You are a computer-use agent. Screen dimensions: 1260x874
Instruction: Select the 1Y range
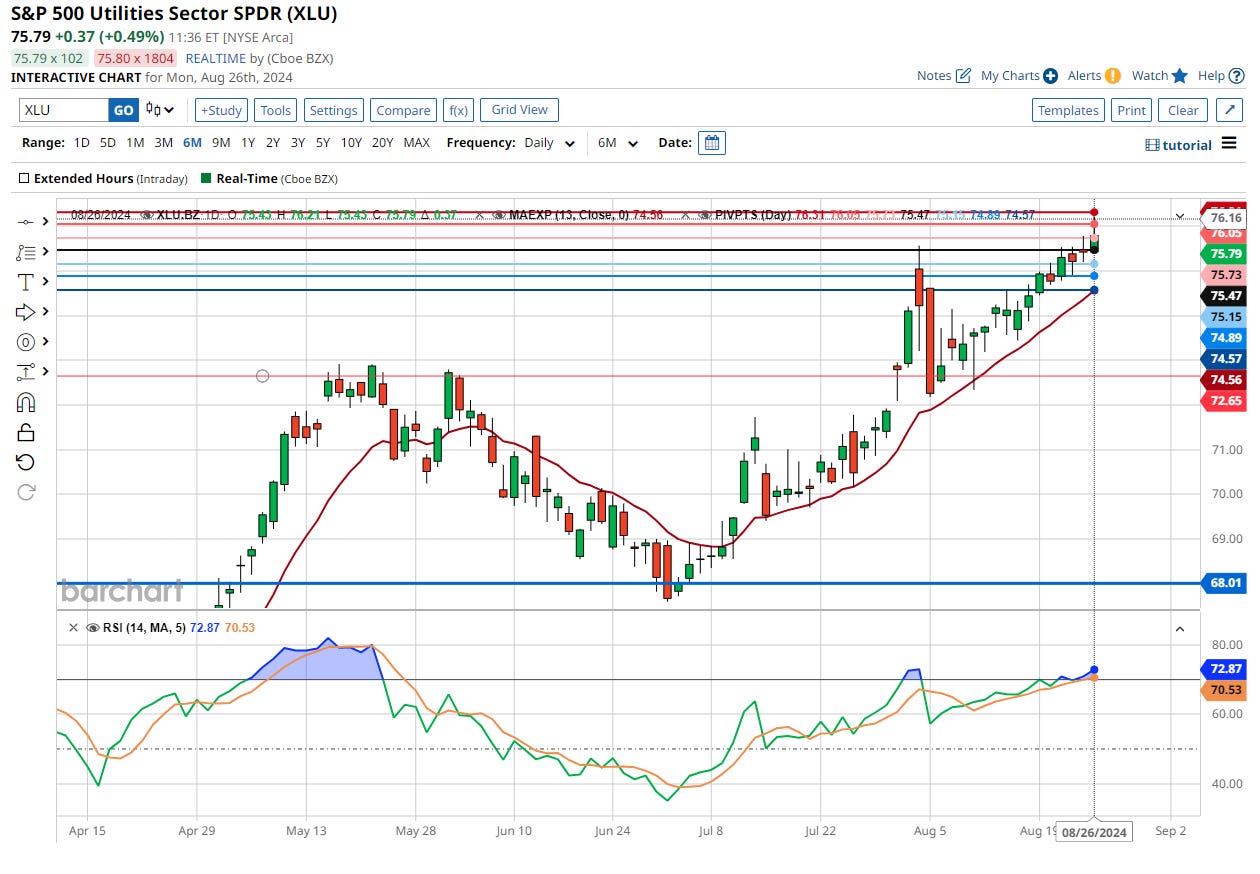[248, 143]
